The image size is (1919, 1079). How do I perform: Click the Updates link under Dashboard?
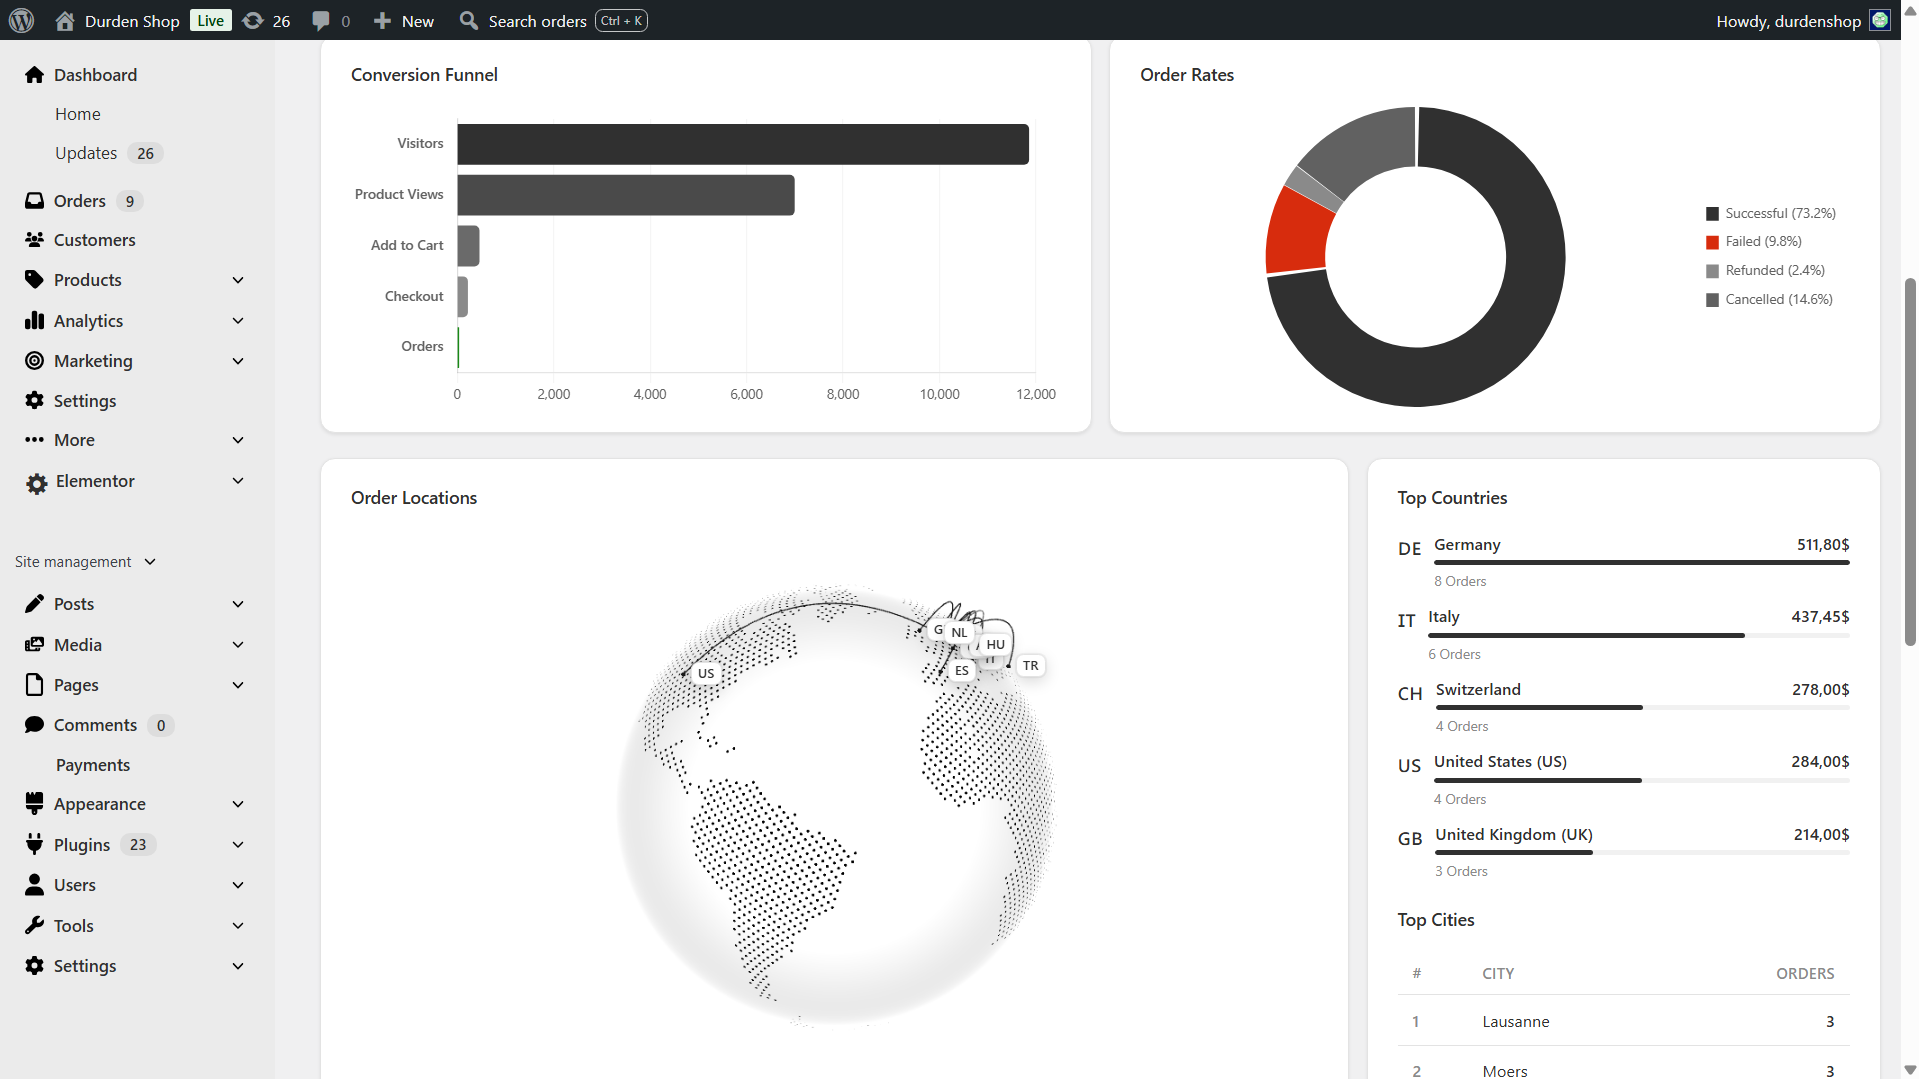[86, 153]
